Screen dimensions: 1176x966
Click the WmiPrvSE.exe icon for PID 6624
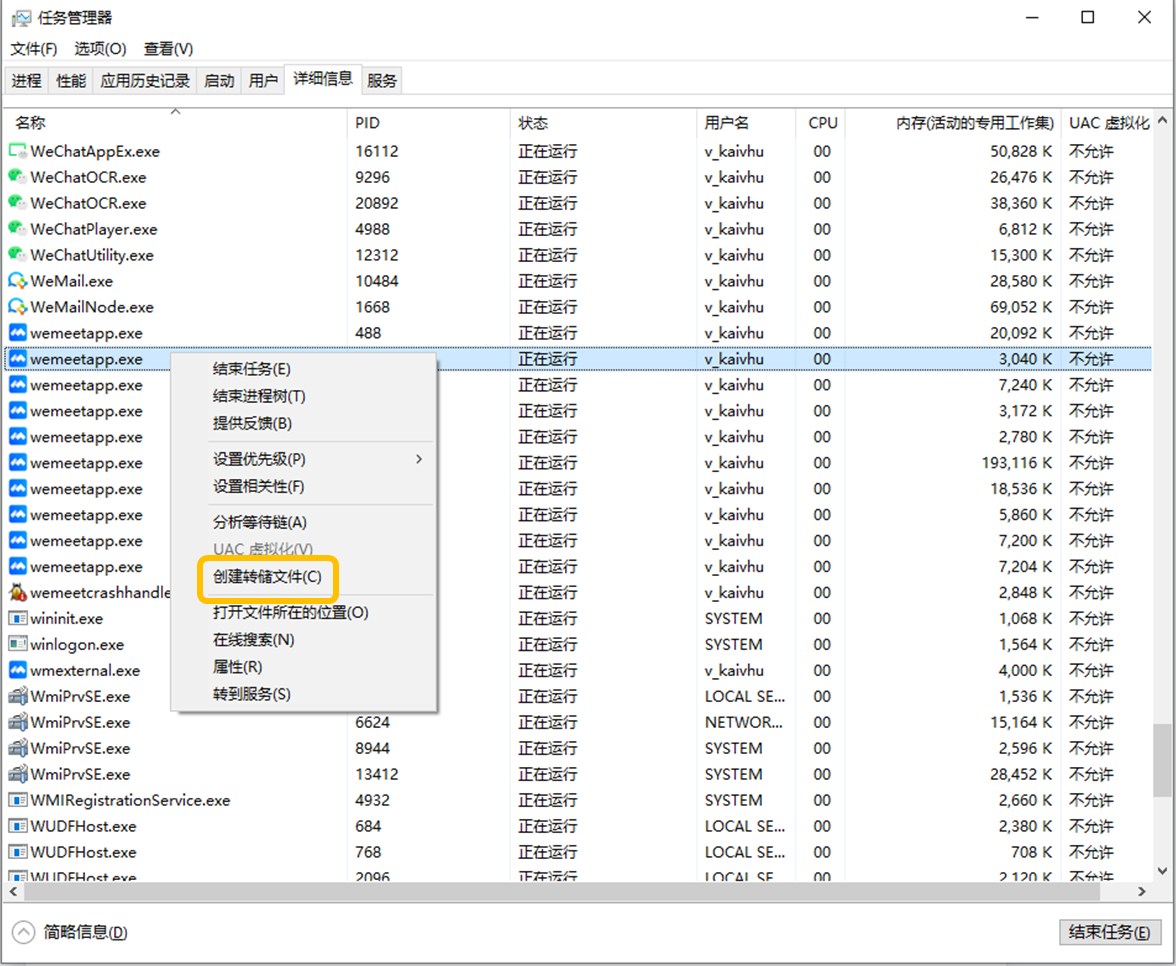click(x=17, y=722)
